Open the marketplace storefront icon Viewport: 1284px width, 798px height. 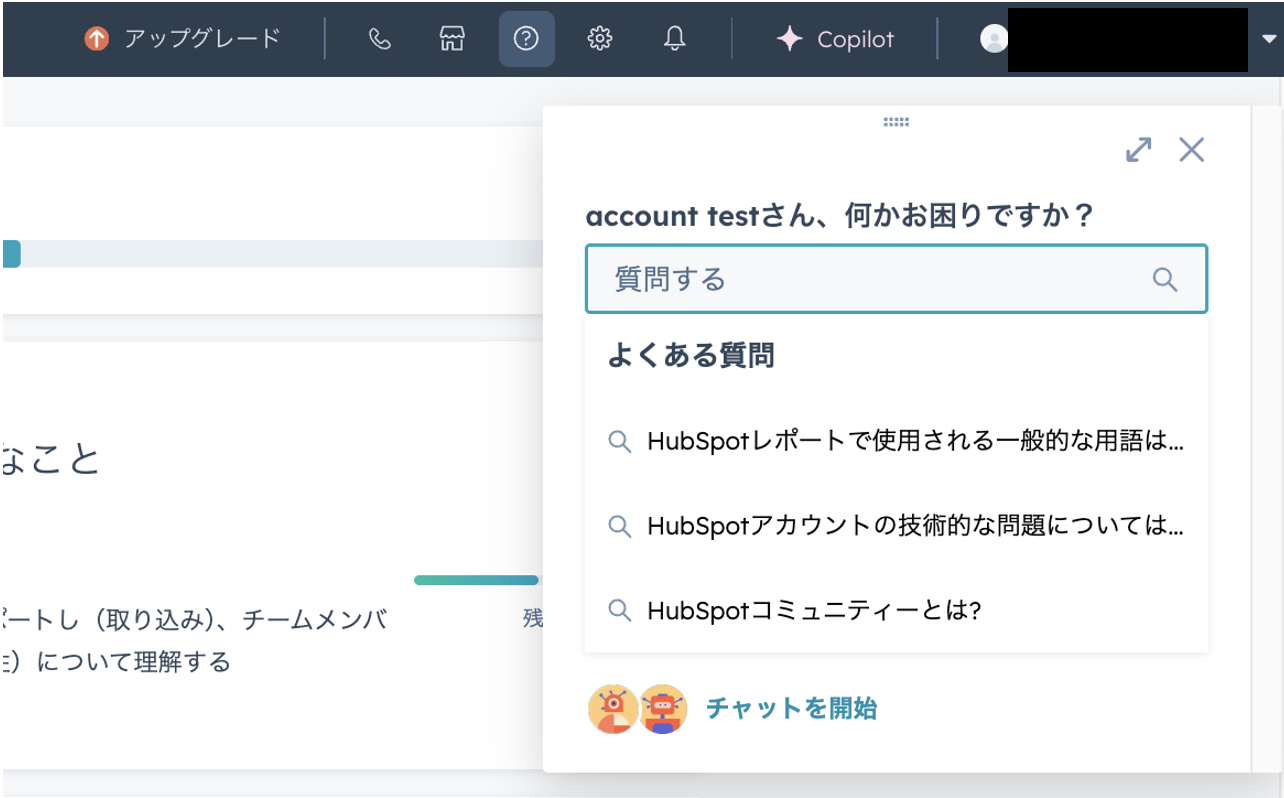pyautogui.click(x=452, y=39)
